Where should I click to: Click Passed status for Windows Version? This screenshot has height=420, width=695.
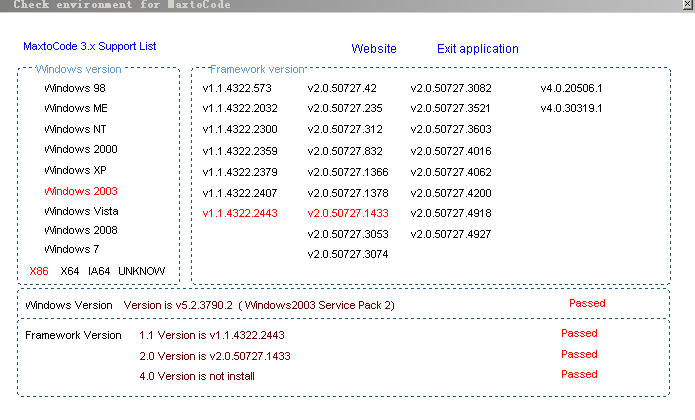[x=587, y=303]
